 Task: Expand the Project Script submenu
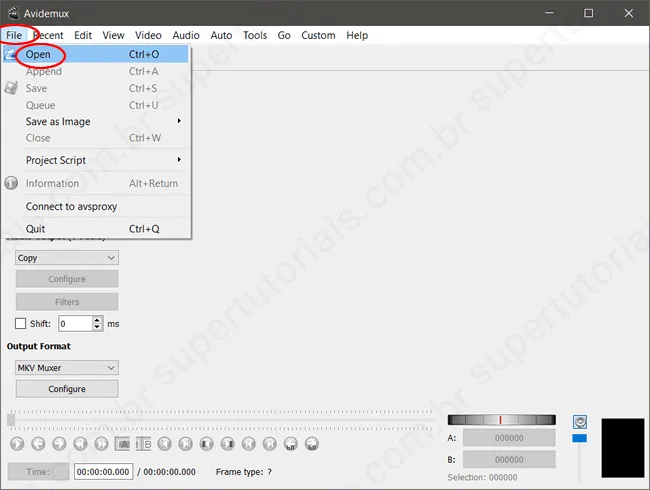100,160
